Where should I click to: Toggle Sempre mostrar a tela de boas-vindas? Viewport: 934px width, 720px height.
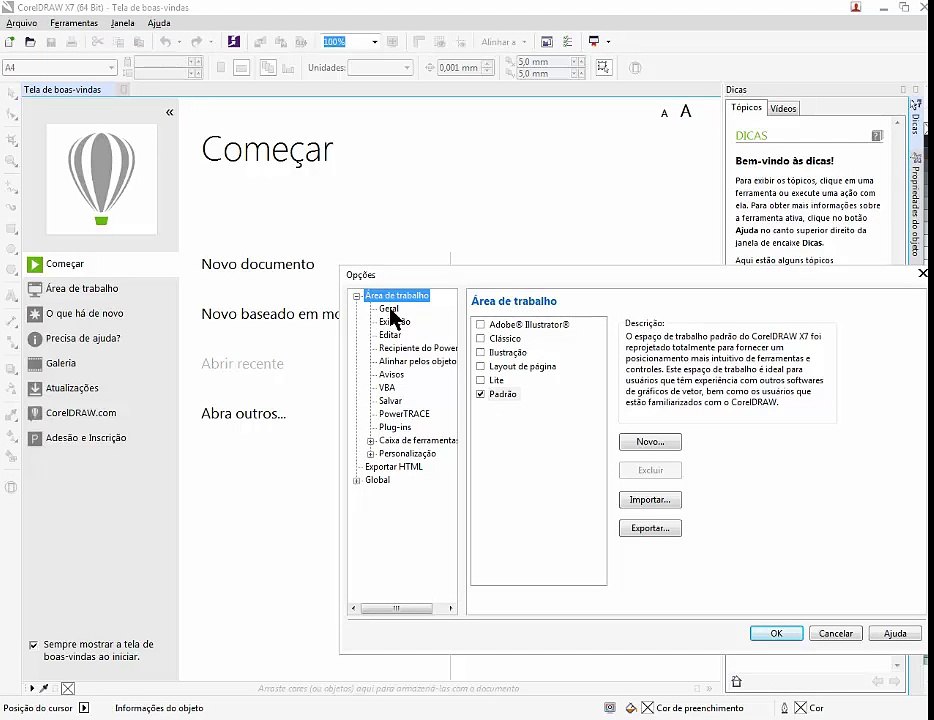click(x=34, y=644)
